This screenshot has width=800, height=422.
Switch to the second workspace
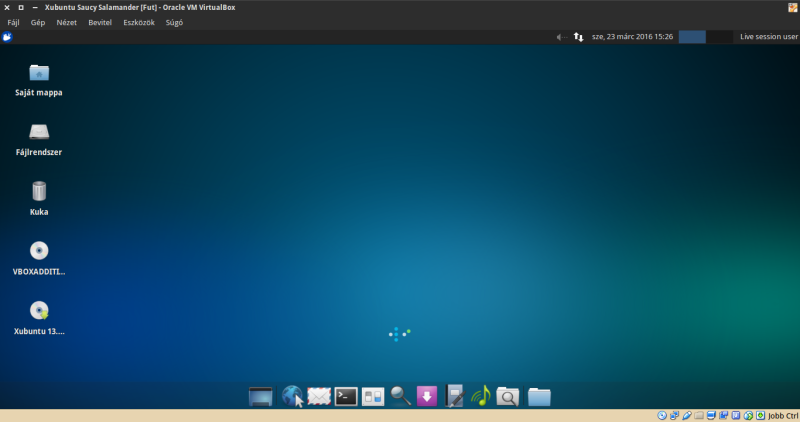click(719, 37)
